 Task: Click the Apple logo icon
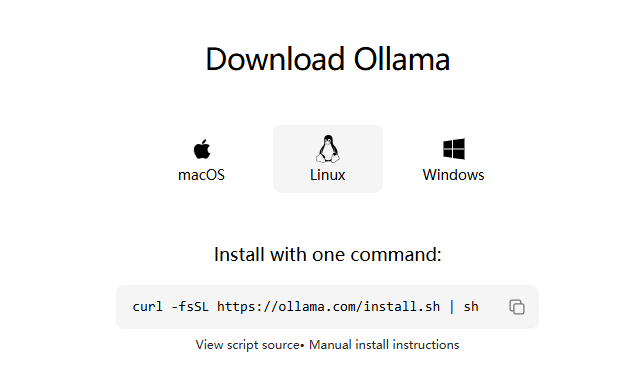pos(202,149)
